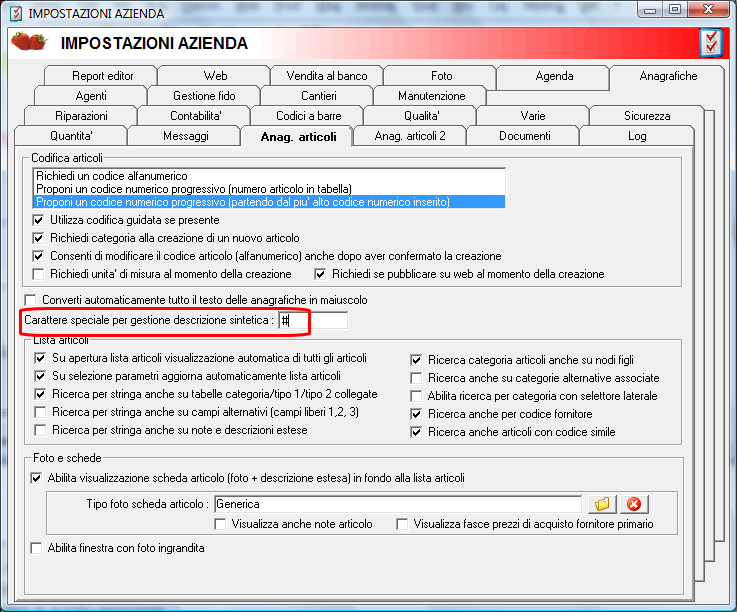Enable 'Abilita ricerca per categoria con selettore laterale'

click(x=416, y=396)
